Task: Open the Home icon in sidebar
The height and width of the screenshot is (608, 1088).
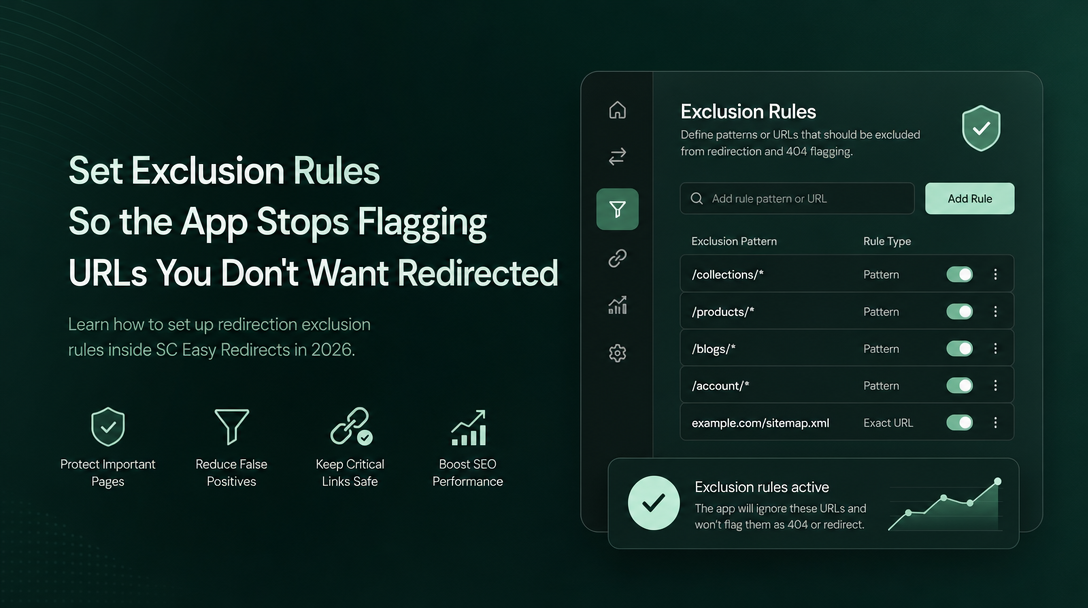Action: tap(618, 110)
